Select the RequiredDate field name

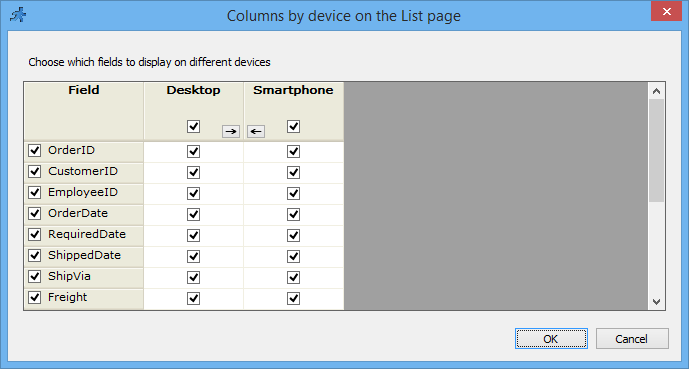click(87, 234)
